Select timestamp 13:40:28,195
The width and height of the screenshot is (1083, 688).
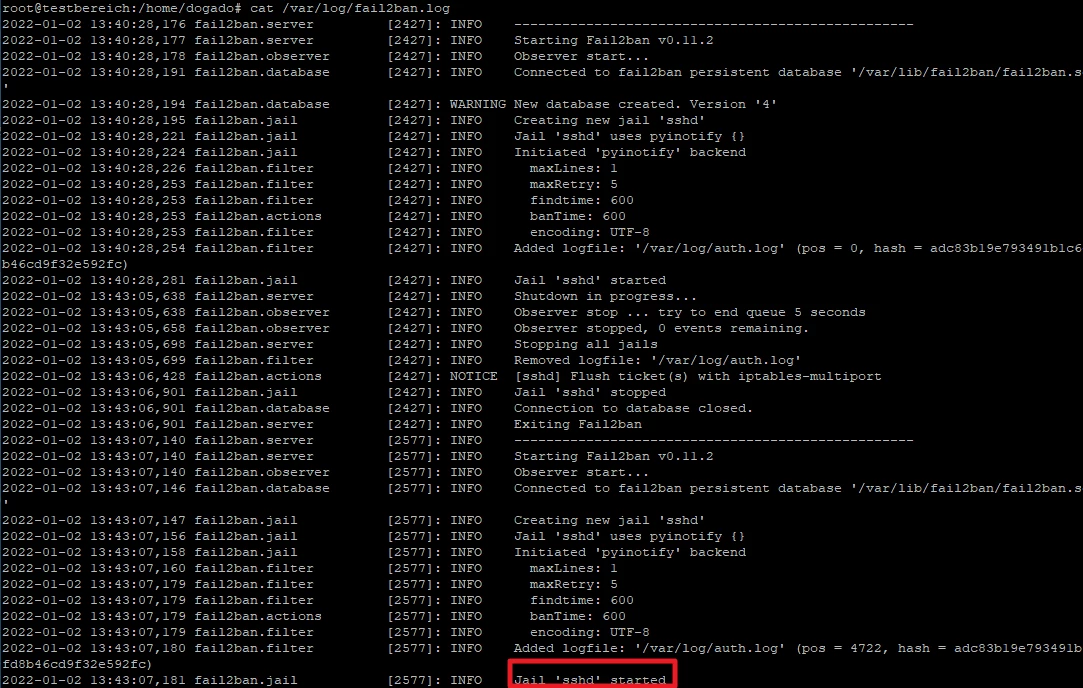click(x=137, y=120)
